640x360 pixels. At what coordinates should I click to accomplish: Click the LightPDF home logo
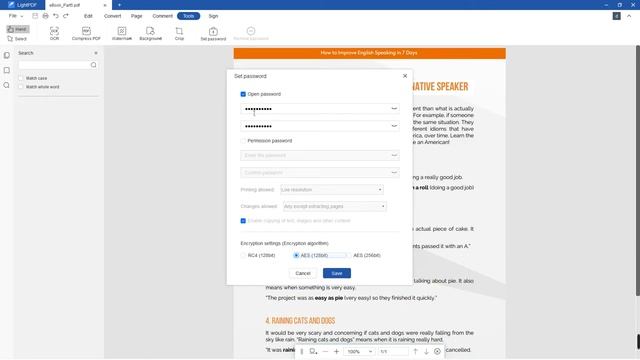pos(22,5)
